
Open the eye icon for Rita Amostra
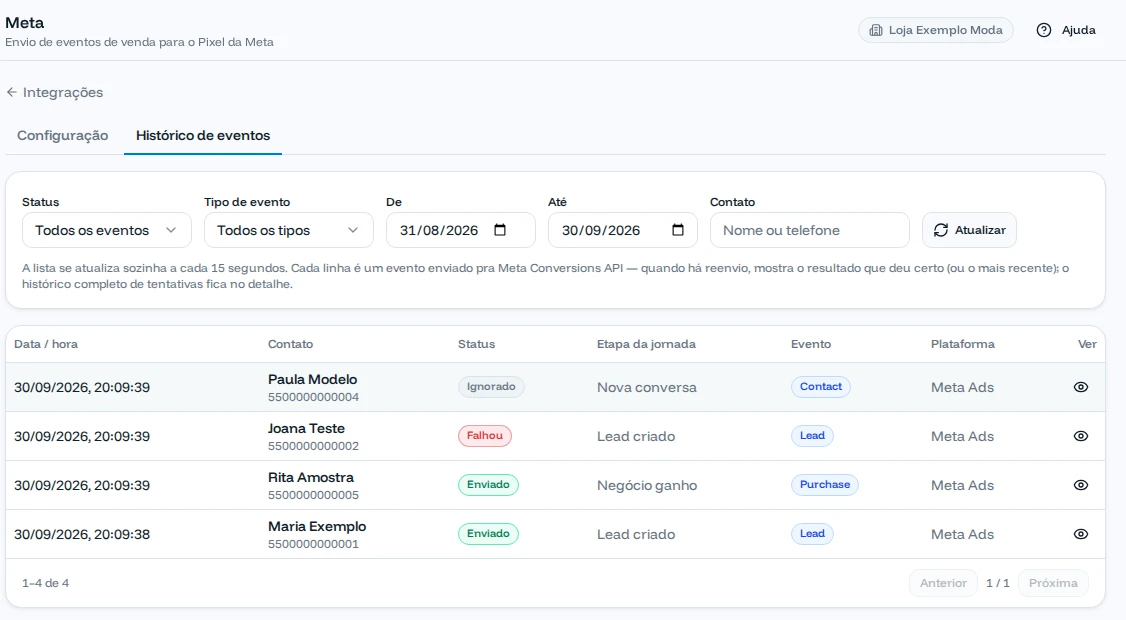pos(1081,485)
